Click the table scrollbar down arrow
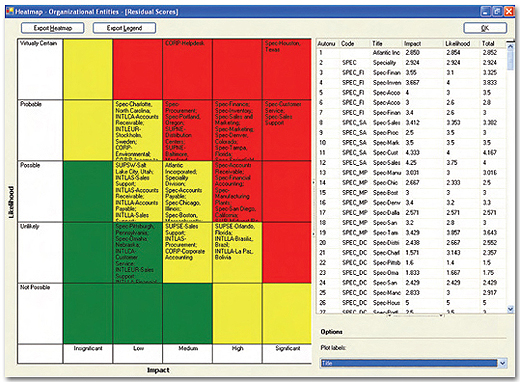 pyautogui.click(x=510, y=309)
